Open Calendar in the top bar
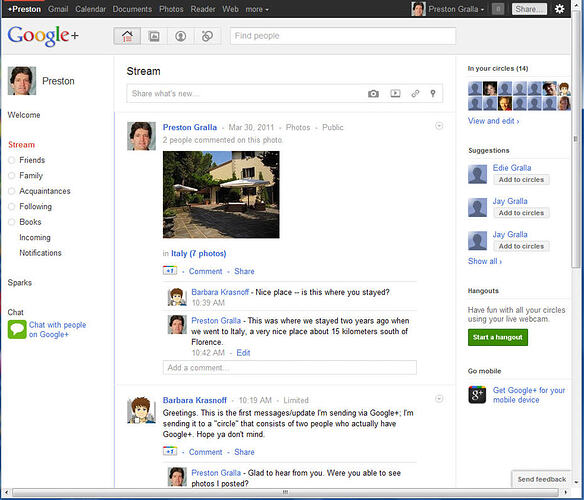This screenshot has height=500, width=584. tap(91, 9)
